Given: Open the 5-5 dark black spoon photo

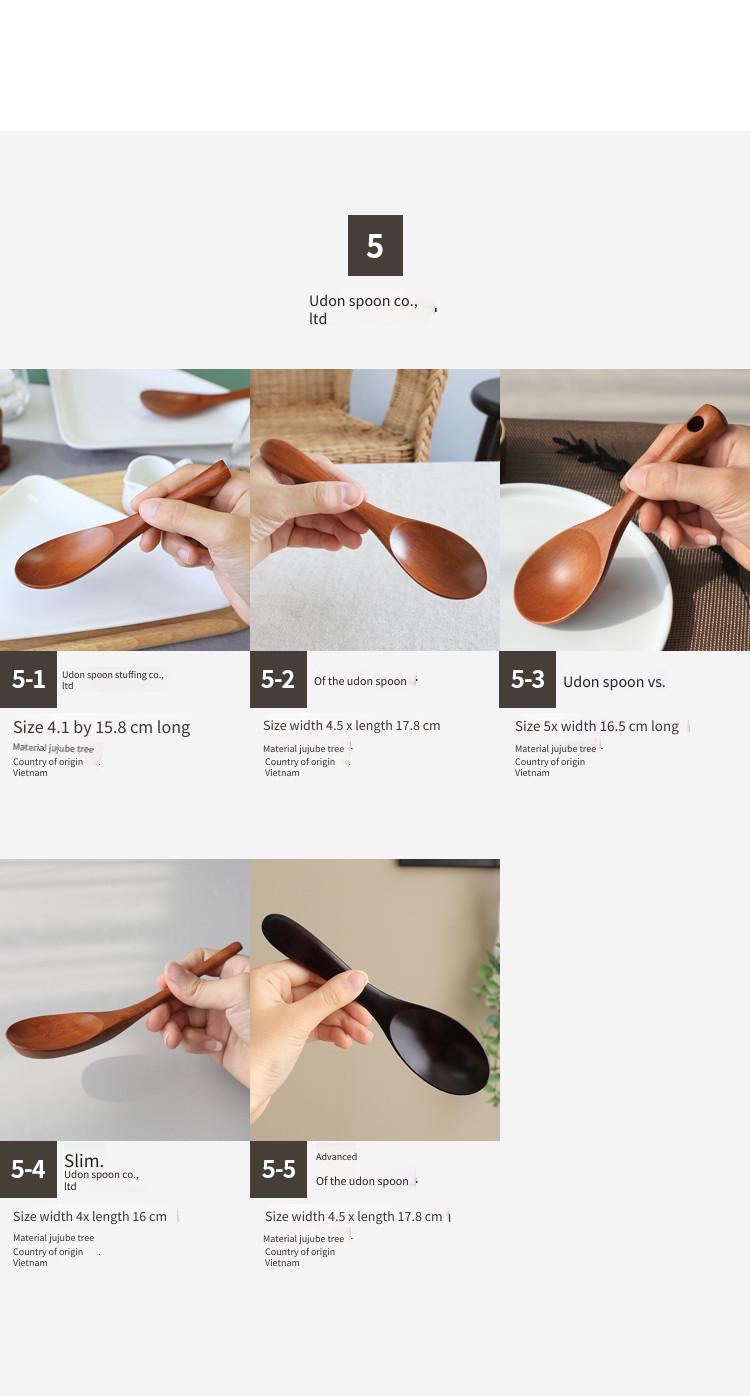Looking at the screenshot, I should point(375,1000).
